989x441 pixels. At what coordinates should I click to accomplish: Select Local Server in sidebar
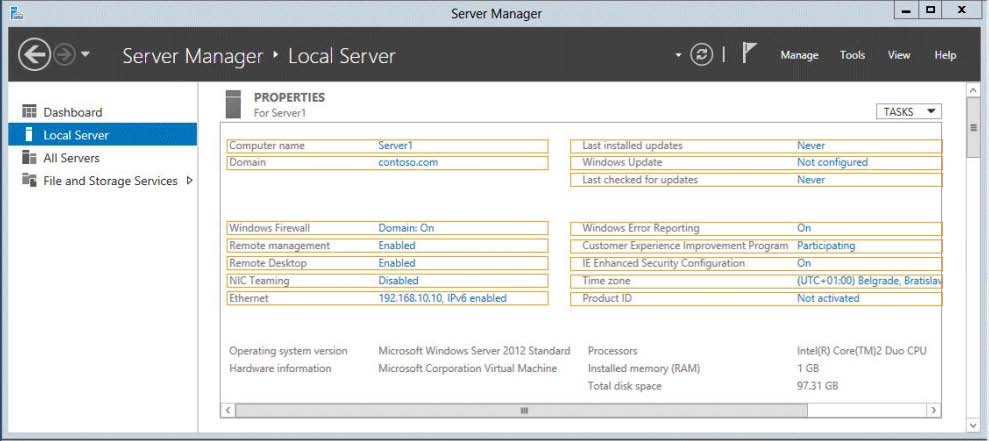pyautogui.click(x=102, y=135)
